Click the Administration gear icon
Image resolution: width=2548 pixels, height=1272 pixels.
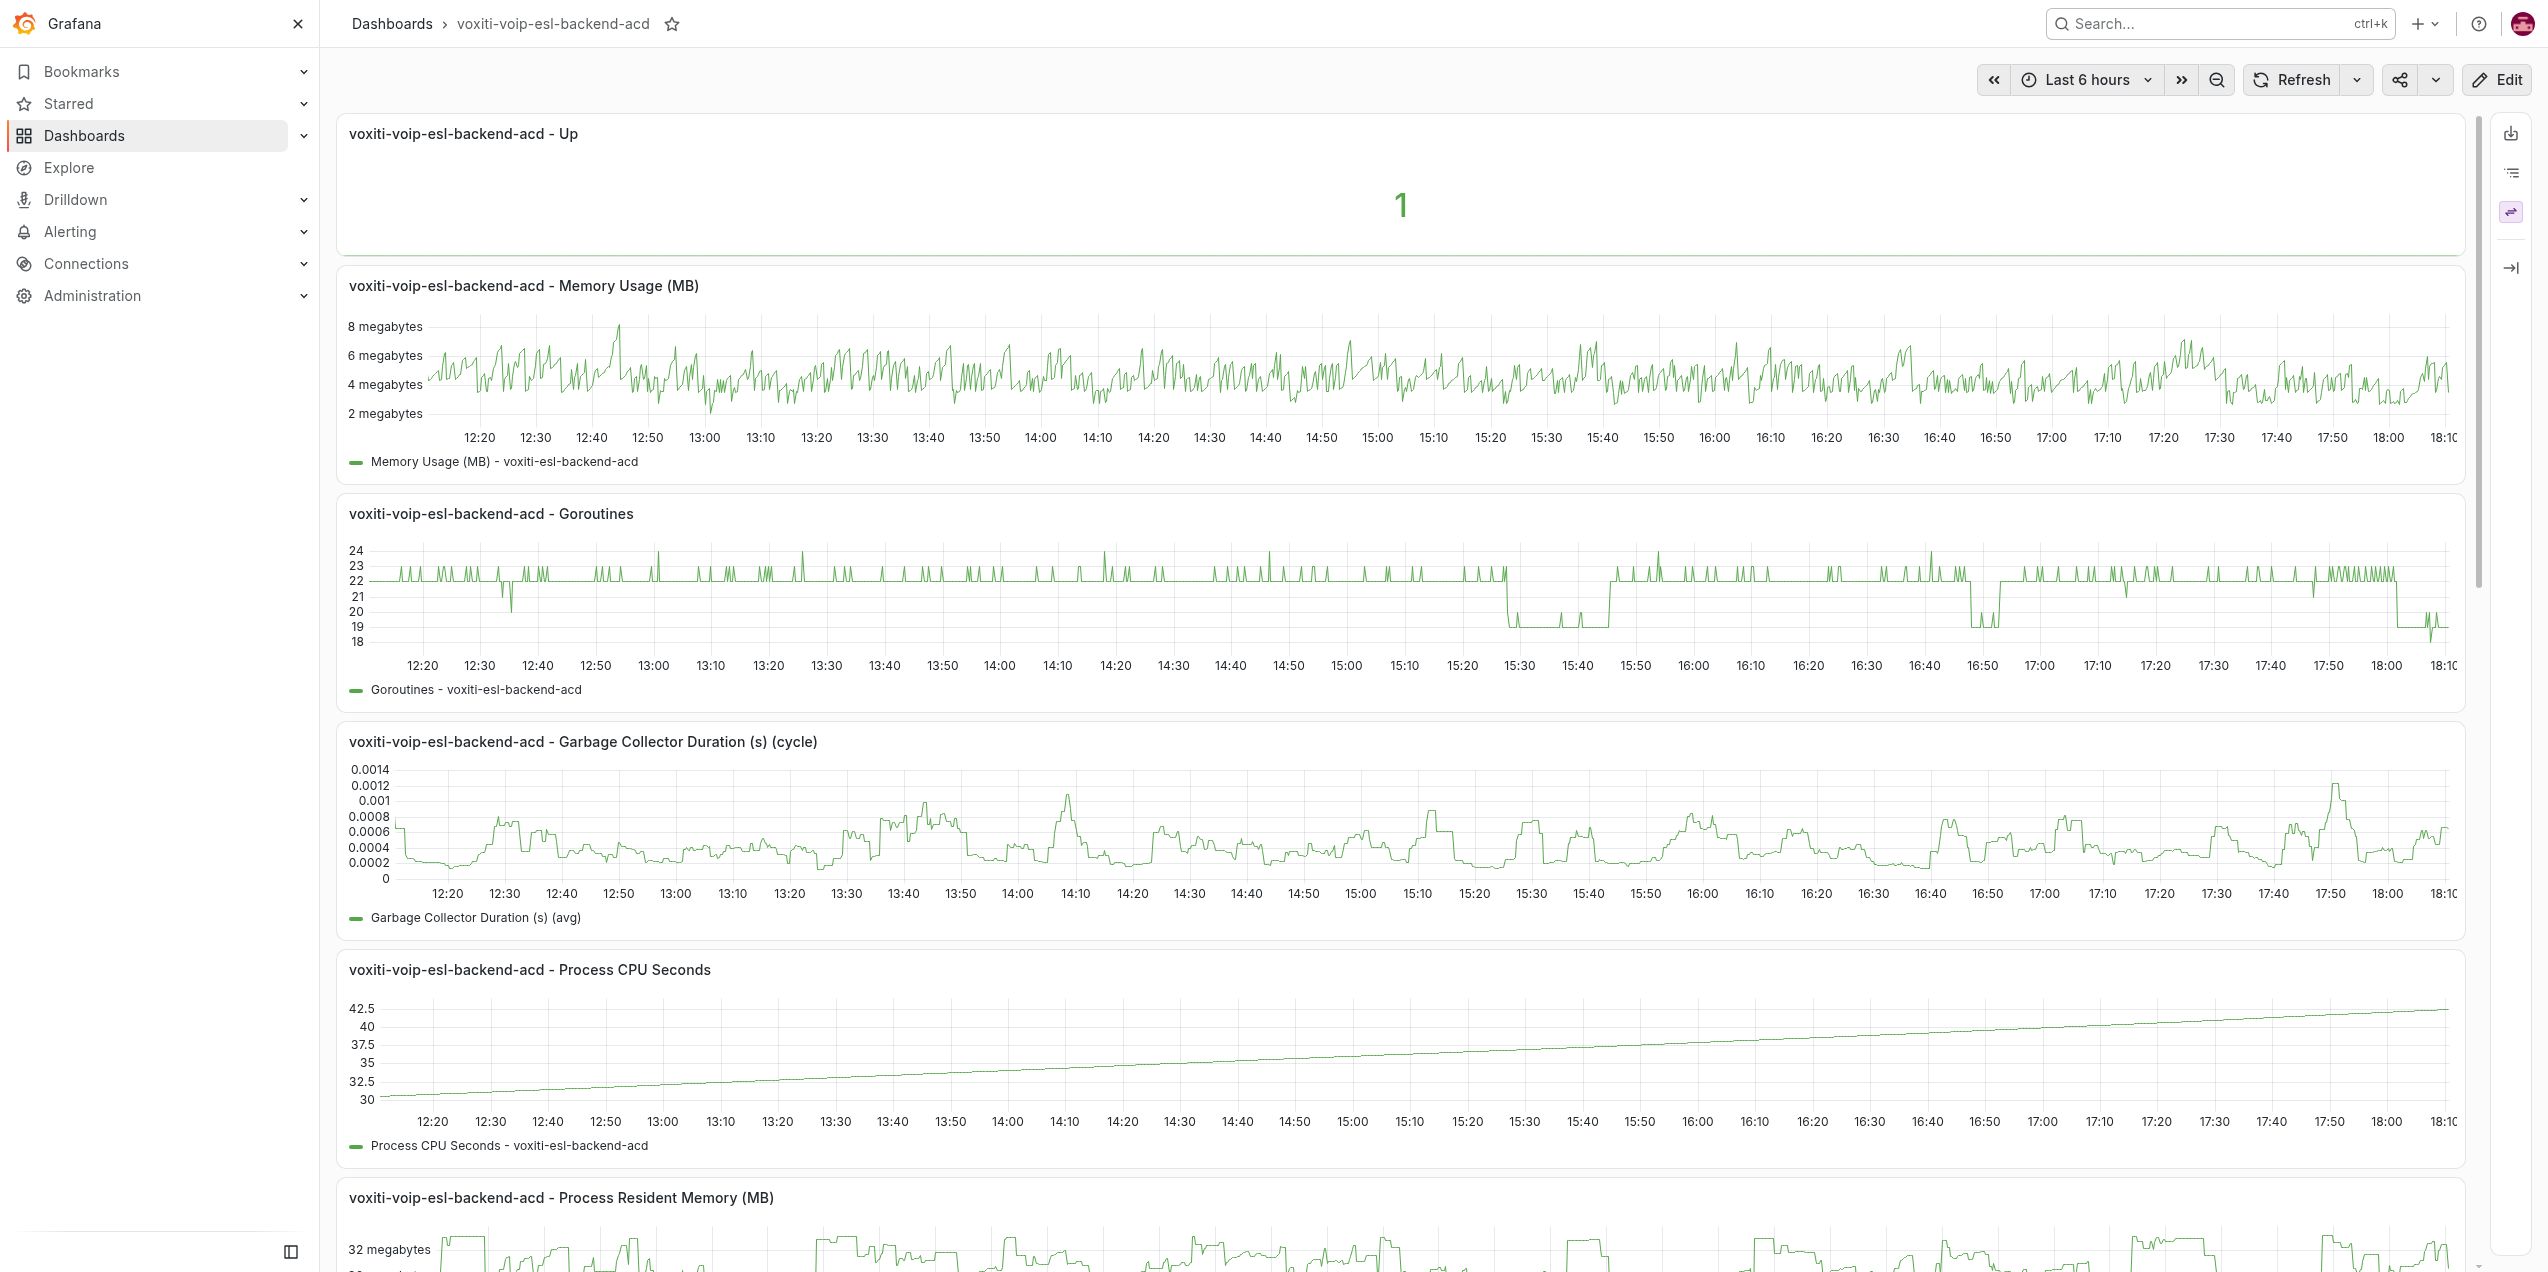(x=24, y=296)
